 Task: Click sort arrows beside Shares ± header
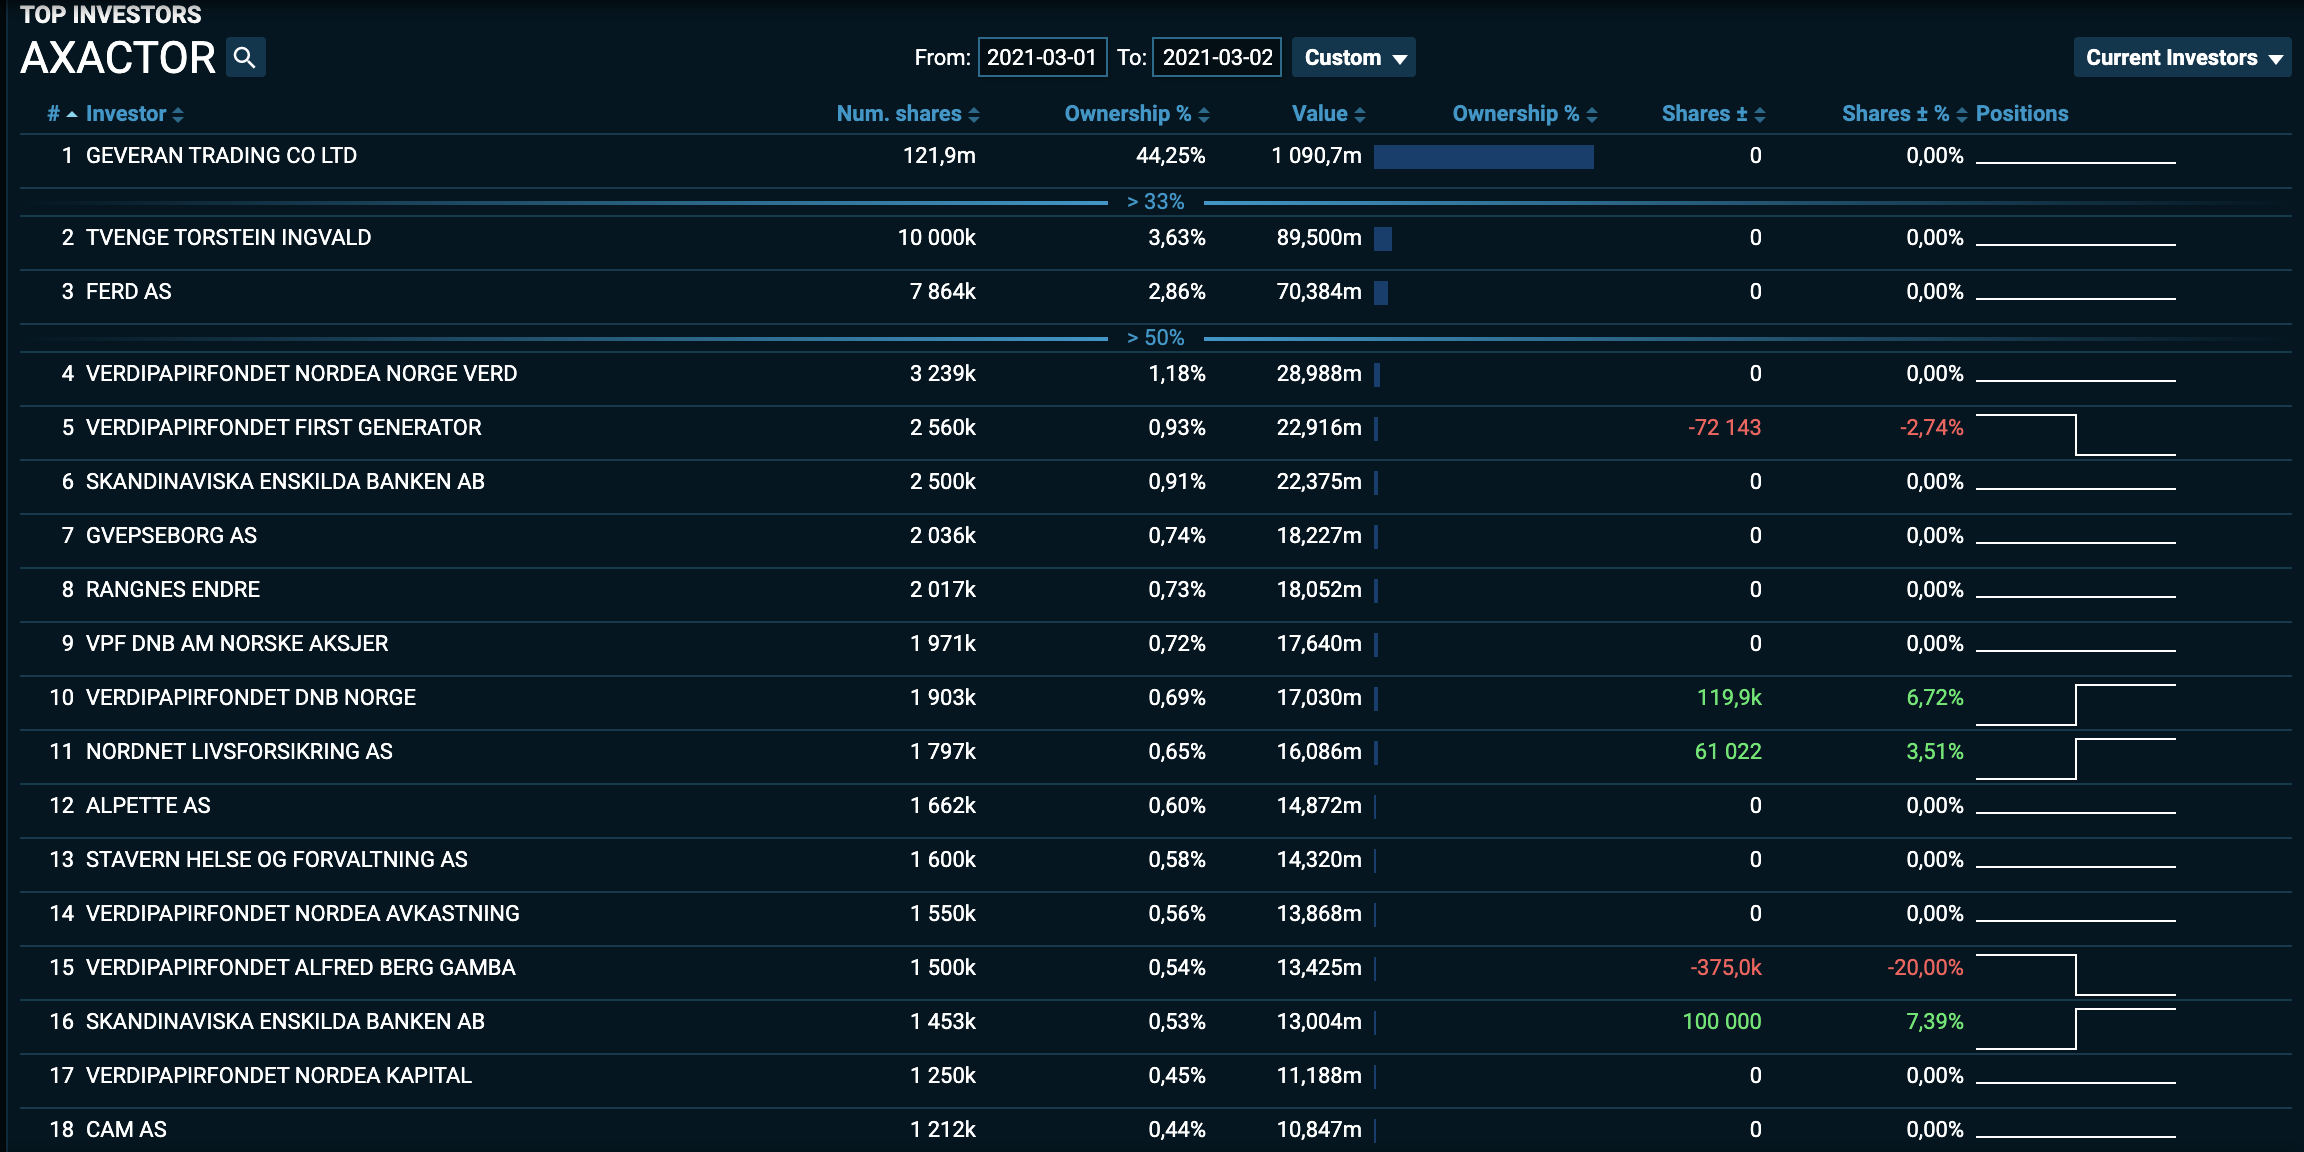pos(1760,115)
